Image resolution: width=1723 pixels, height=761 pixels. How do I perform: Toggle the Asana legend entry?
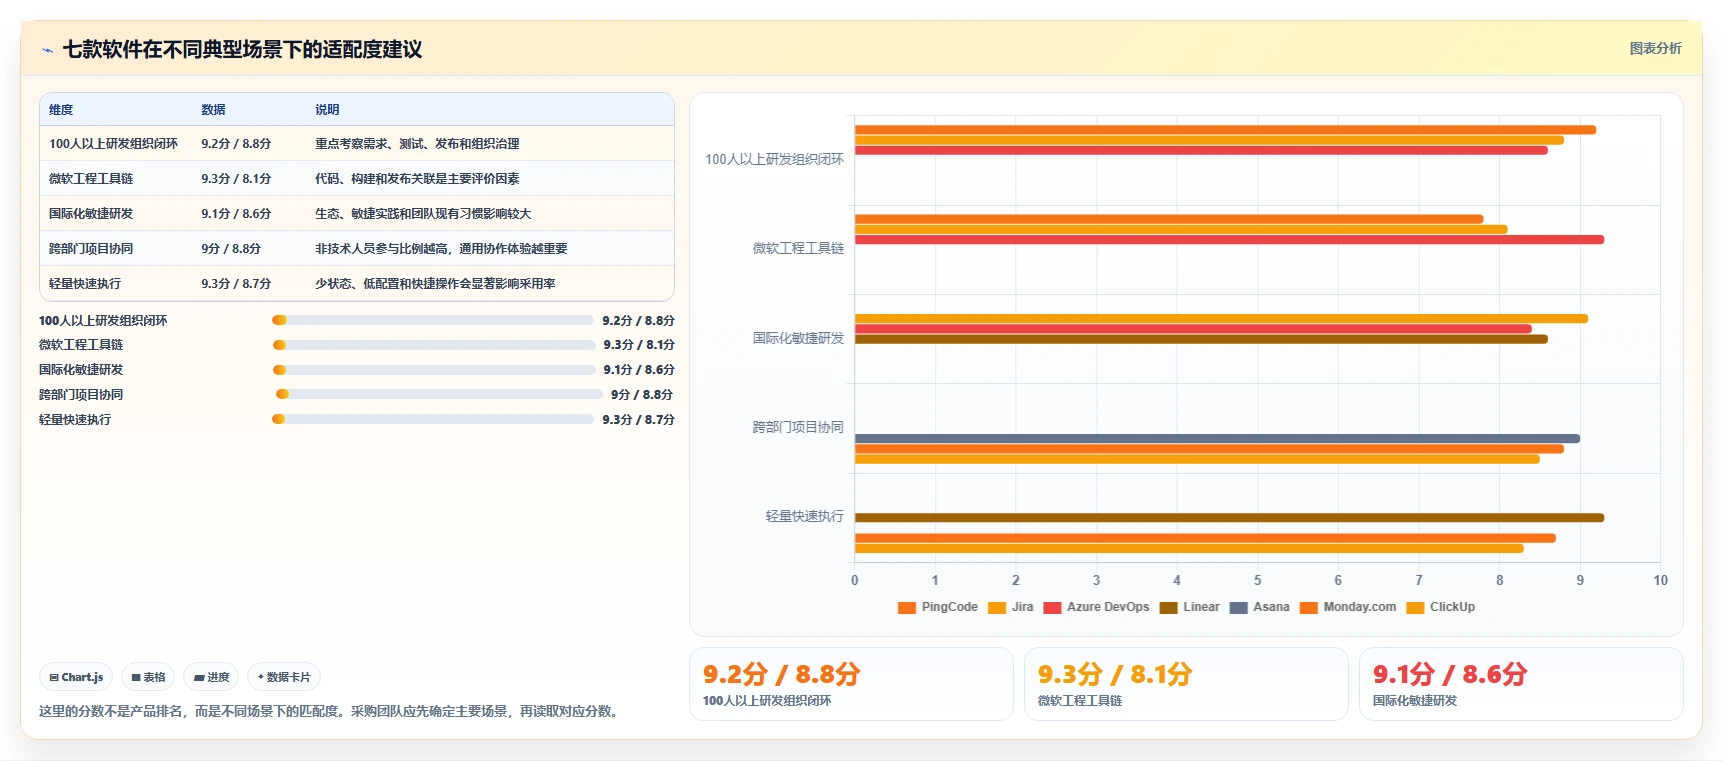pyautogui.click(x=1259, y=607)
